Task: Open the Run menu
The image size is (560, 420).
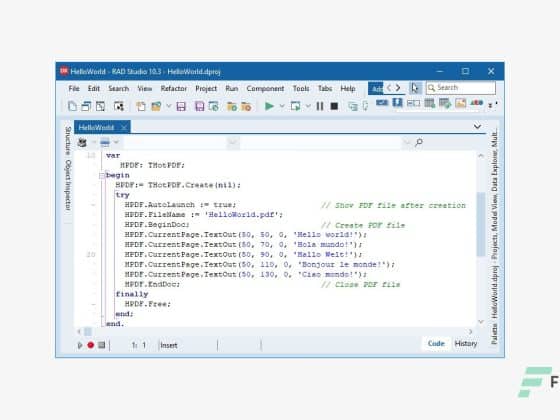Action: pyautogui.click(x=232, y=88)
